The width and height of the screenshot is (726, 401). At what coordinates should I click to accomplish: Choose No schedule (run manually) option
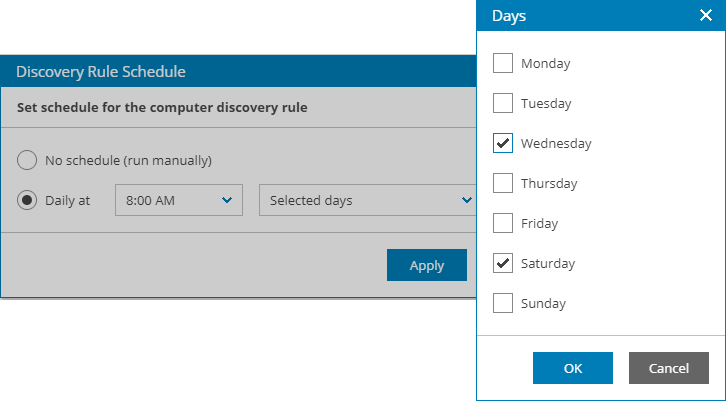[x=28, y=160]
